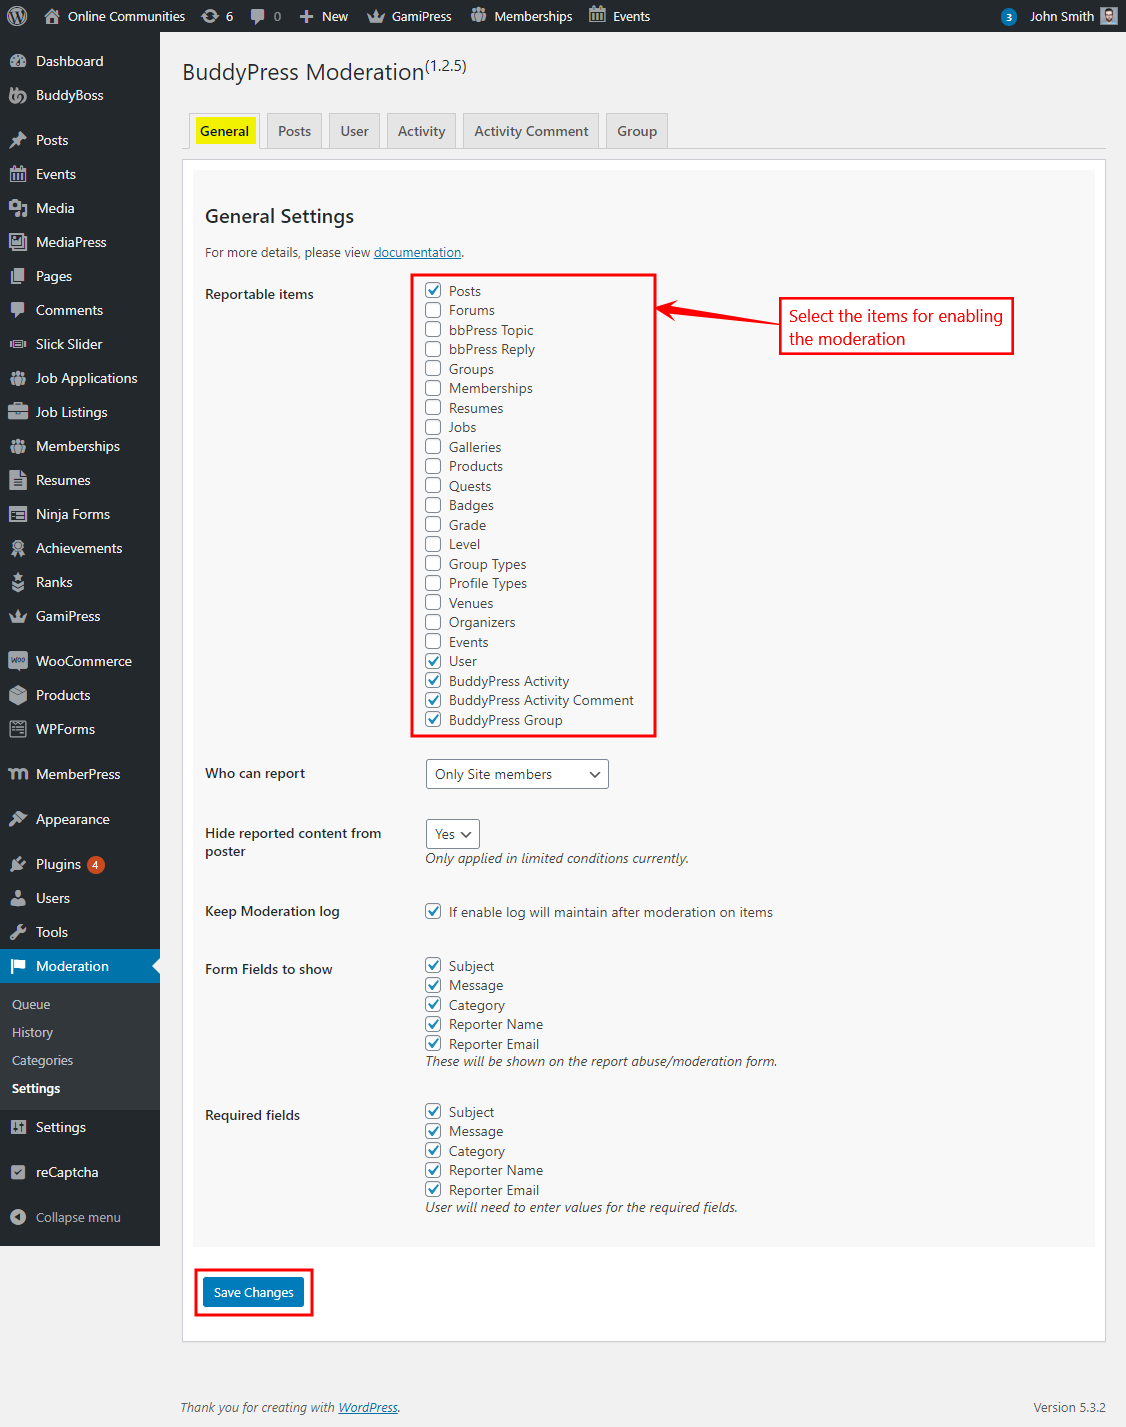Uncheck the Posts reportable item

pos(433,290)
